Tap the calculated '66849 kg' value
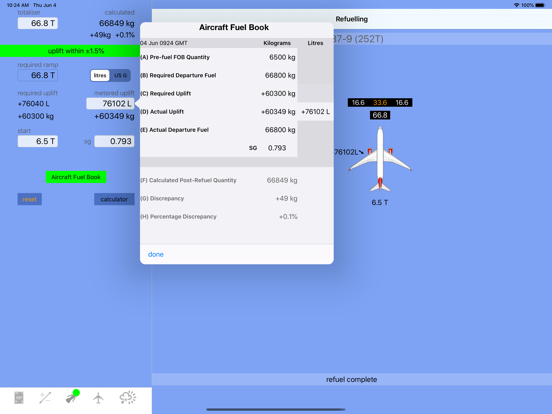 (x=117, y=23)
